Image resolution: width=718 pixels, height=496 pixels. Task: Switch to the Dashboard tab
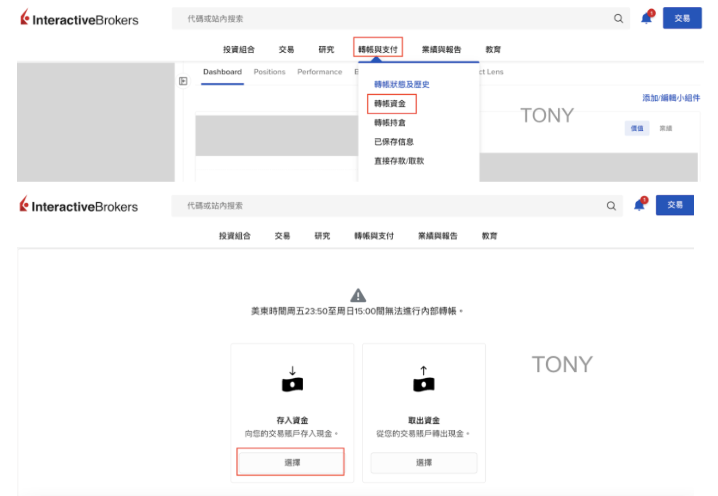tap(223, 72)
